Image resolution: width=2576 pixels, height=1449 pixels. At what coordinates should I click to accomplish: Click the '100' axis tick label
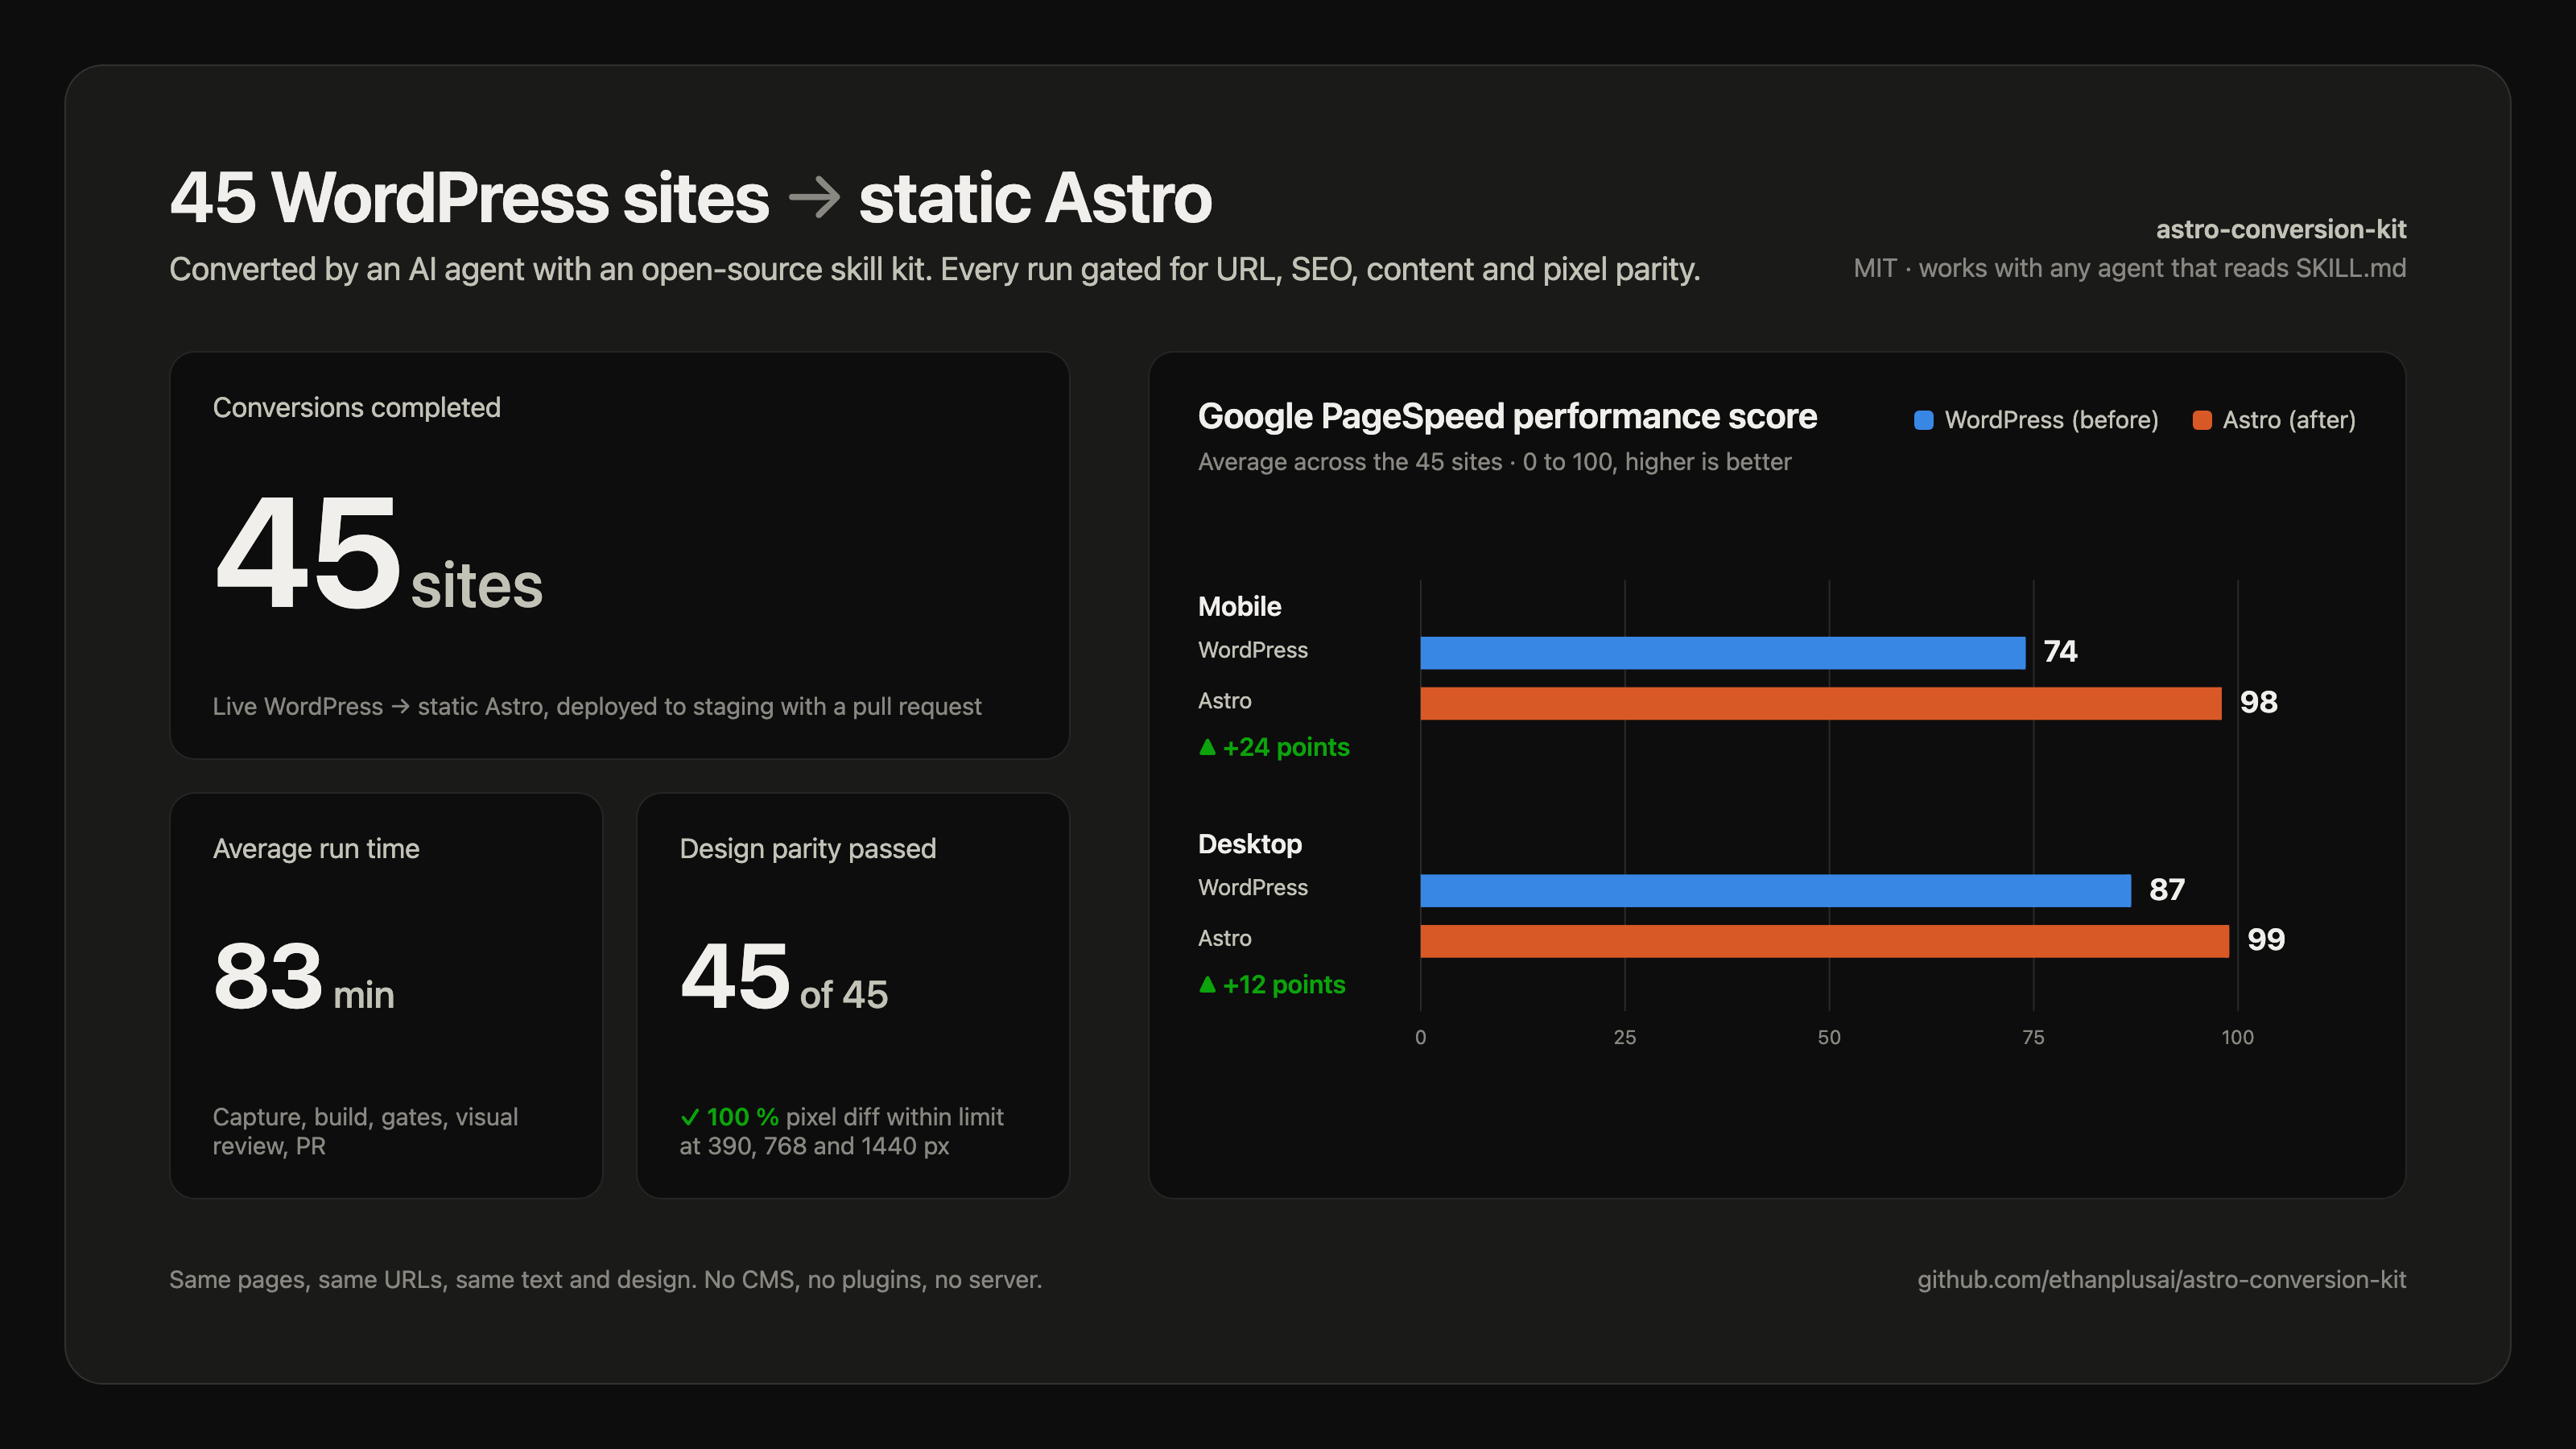coord(2237,1037)
